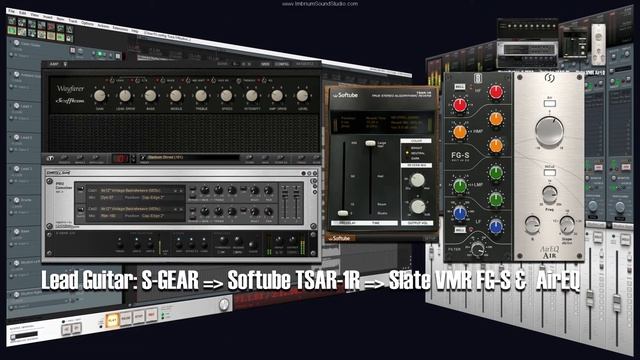This screenshot has width=640, height=360.
Task: Click the Amp Drive knob on Wayfarer
Action: coord(277,96)
